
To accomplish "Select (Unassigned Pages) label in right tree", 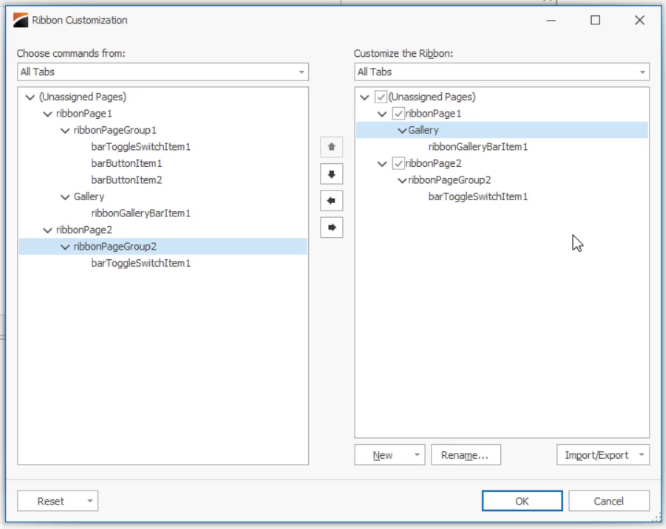I will point(432,97).
